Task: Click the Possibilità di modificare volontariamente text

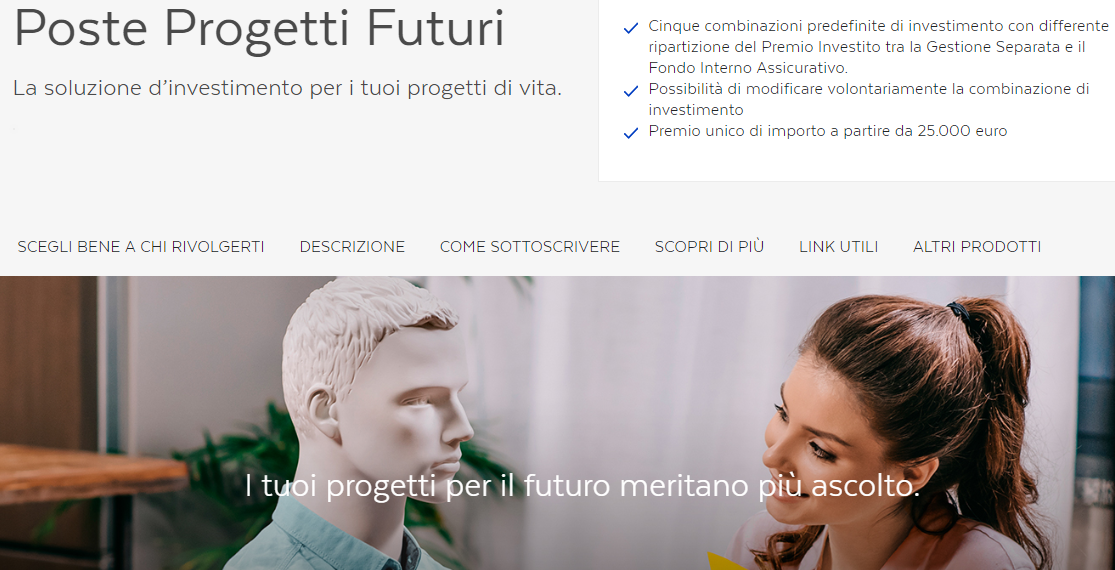Action: (x=868, y=100)
